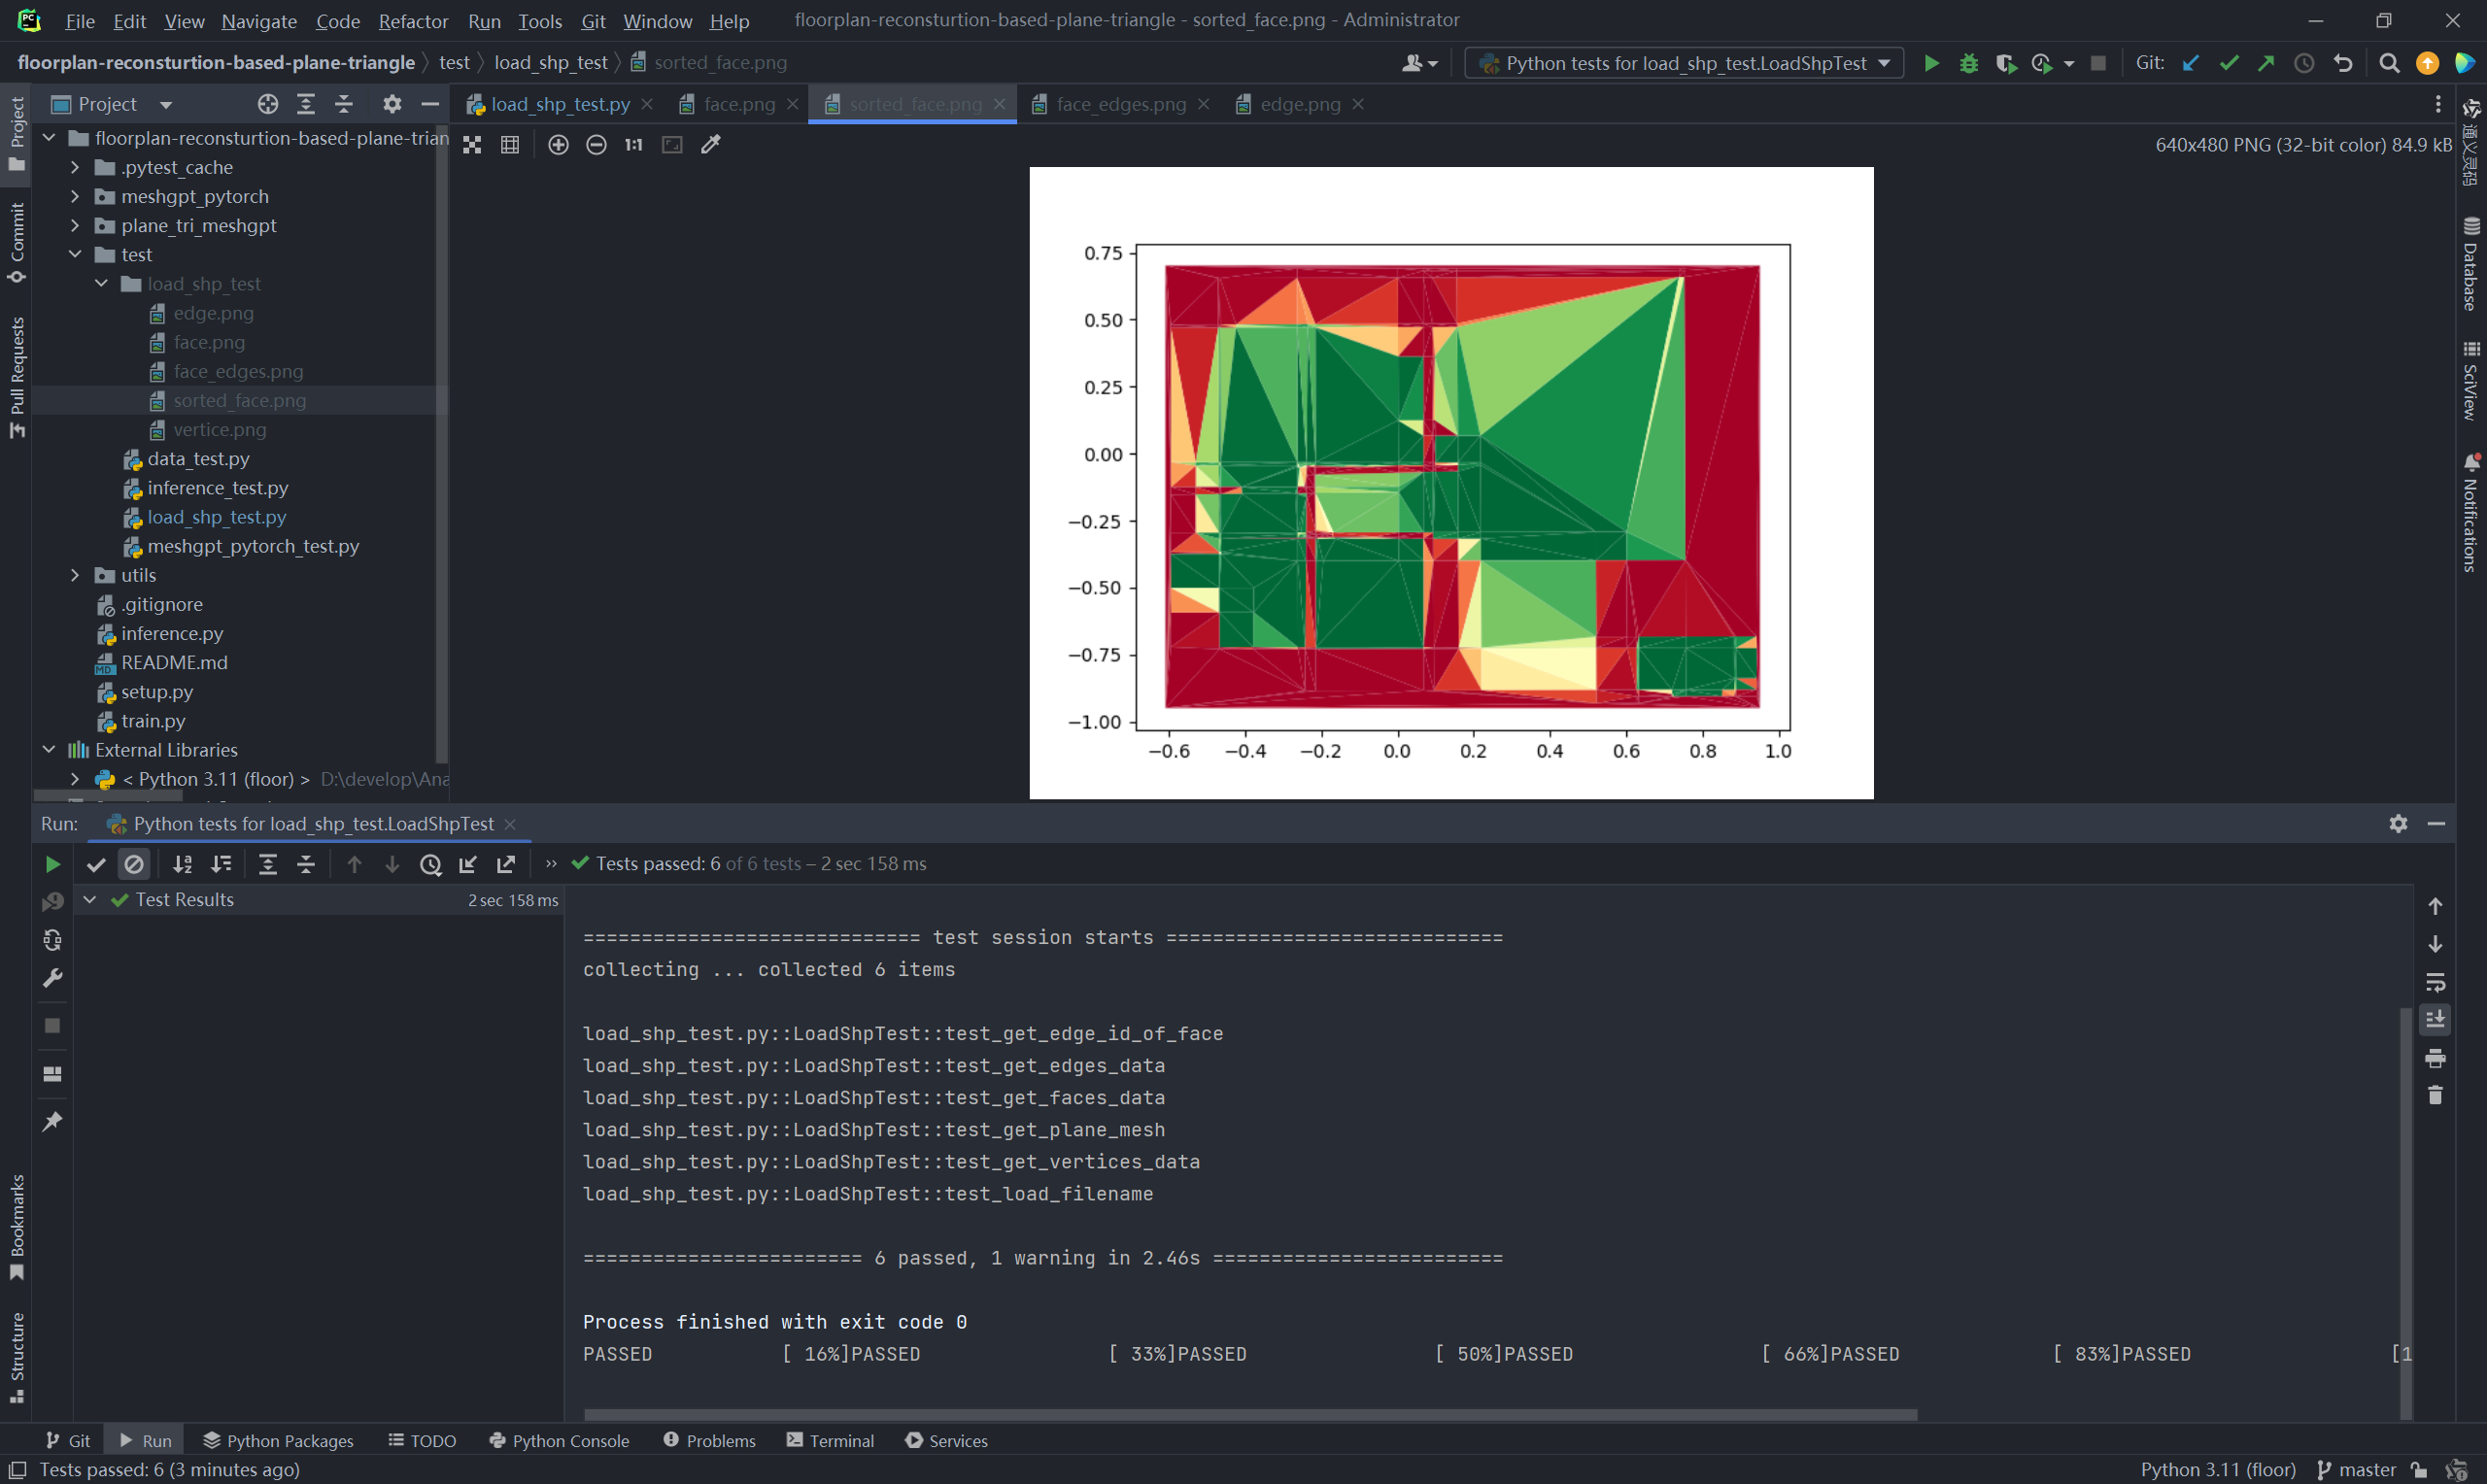The width and height of the screenshot is (2487, 1484).
Task: Expand the .pytest_cache folder
Action: coord(75,167)
